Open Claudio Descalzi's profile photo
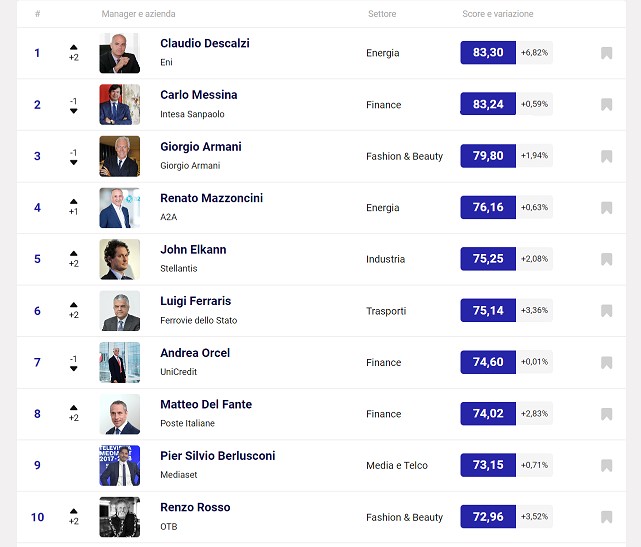This screenshot has height=547, width=641. tap(119, 53)
